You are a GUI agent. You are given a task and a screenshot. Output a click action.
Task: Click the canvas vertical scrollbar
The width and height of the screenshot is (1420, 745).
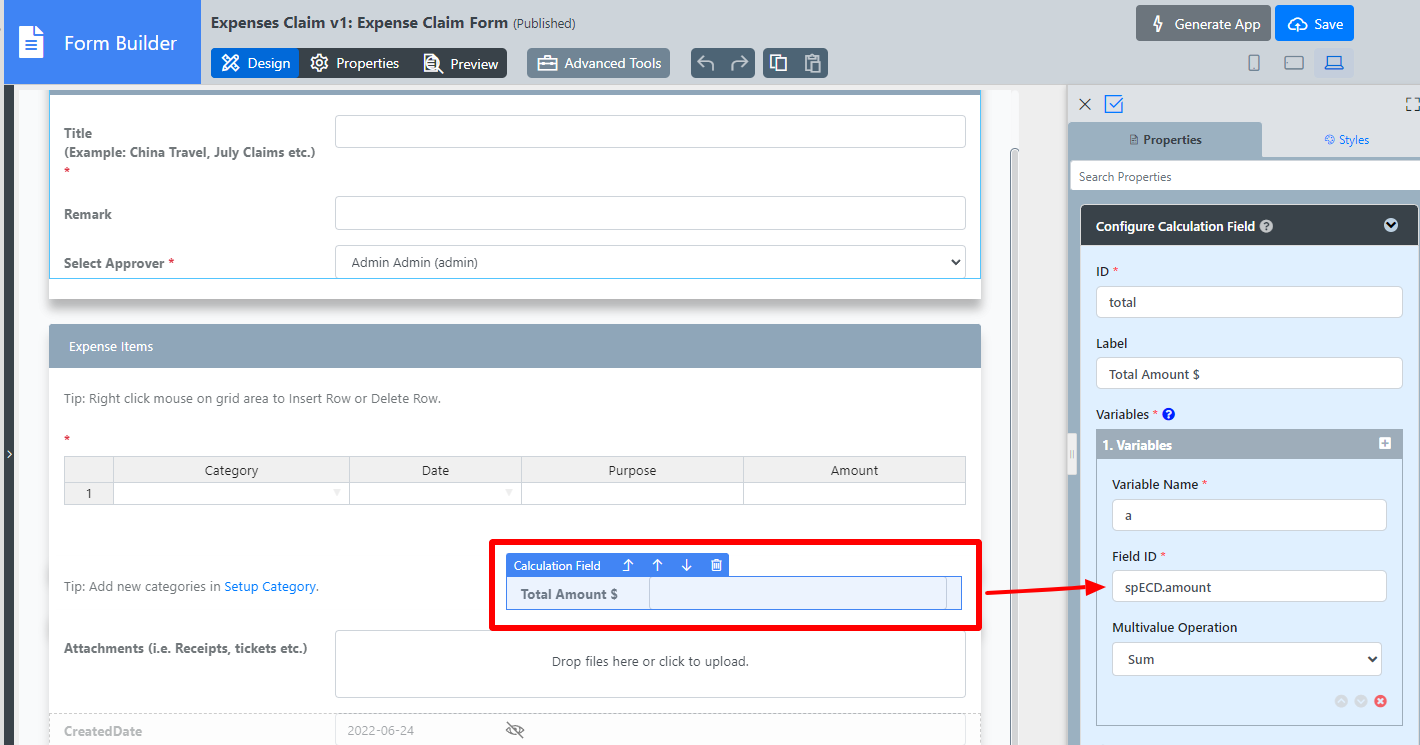[x=1014, y=400]
